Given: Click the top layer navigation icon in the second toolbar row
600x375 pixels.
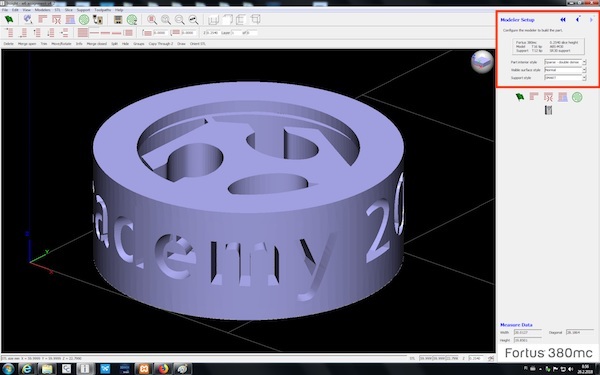Looking at the screenshot, I should [9, 33].
